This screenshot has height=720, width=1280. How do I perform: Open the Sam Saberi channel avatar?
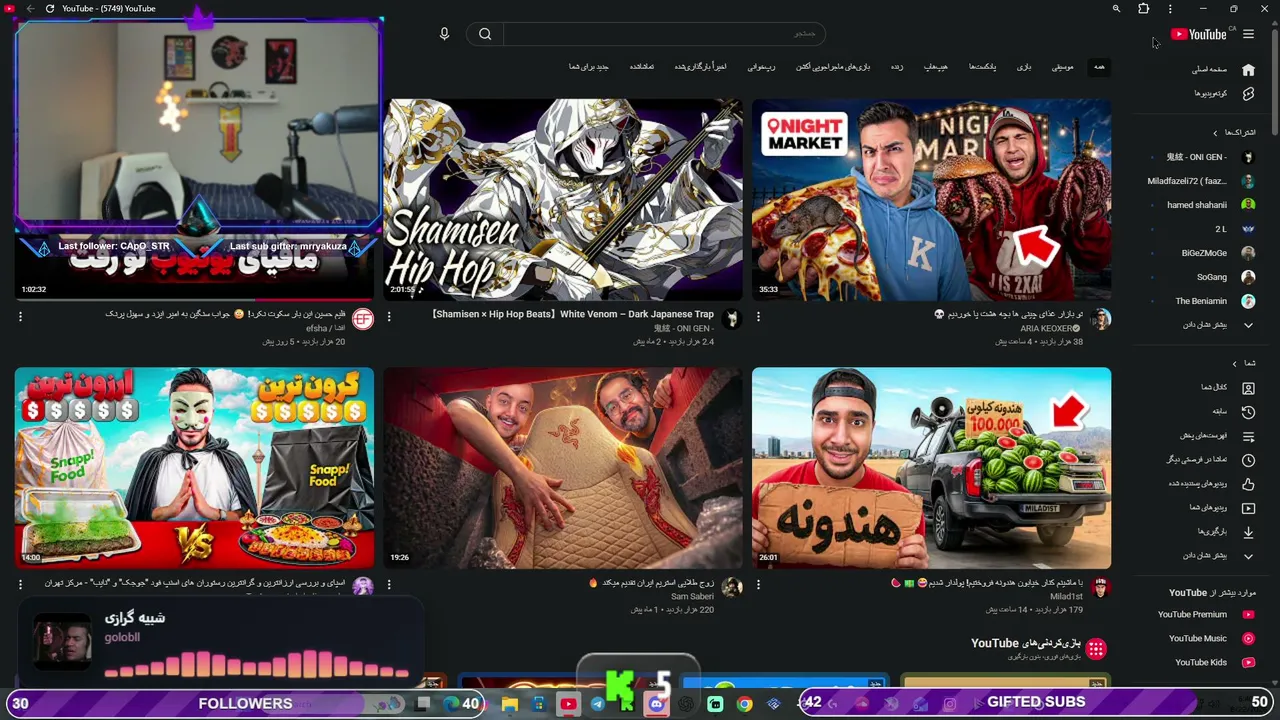[x=732, y=588]
